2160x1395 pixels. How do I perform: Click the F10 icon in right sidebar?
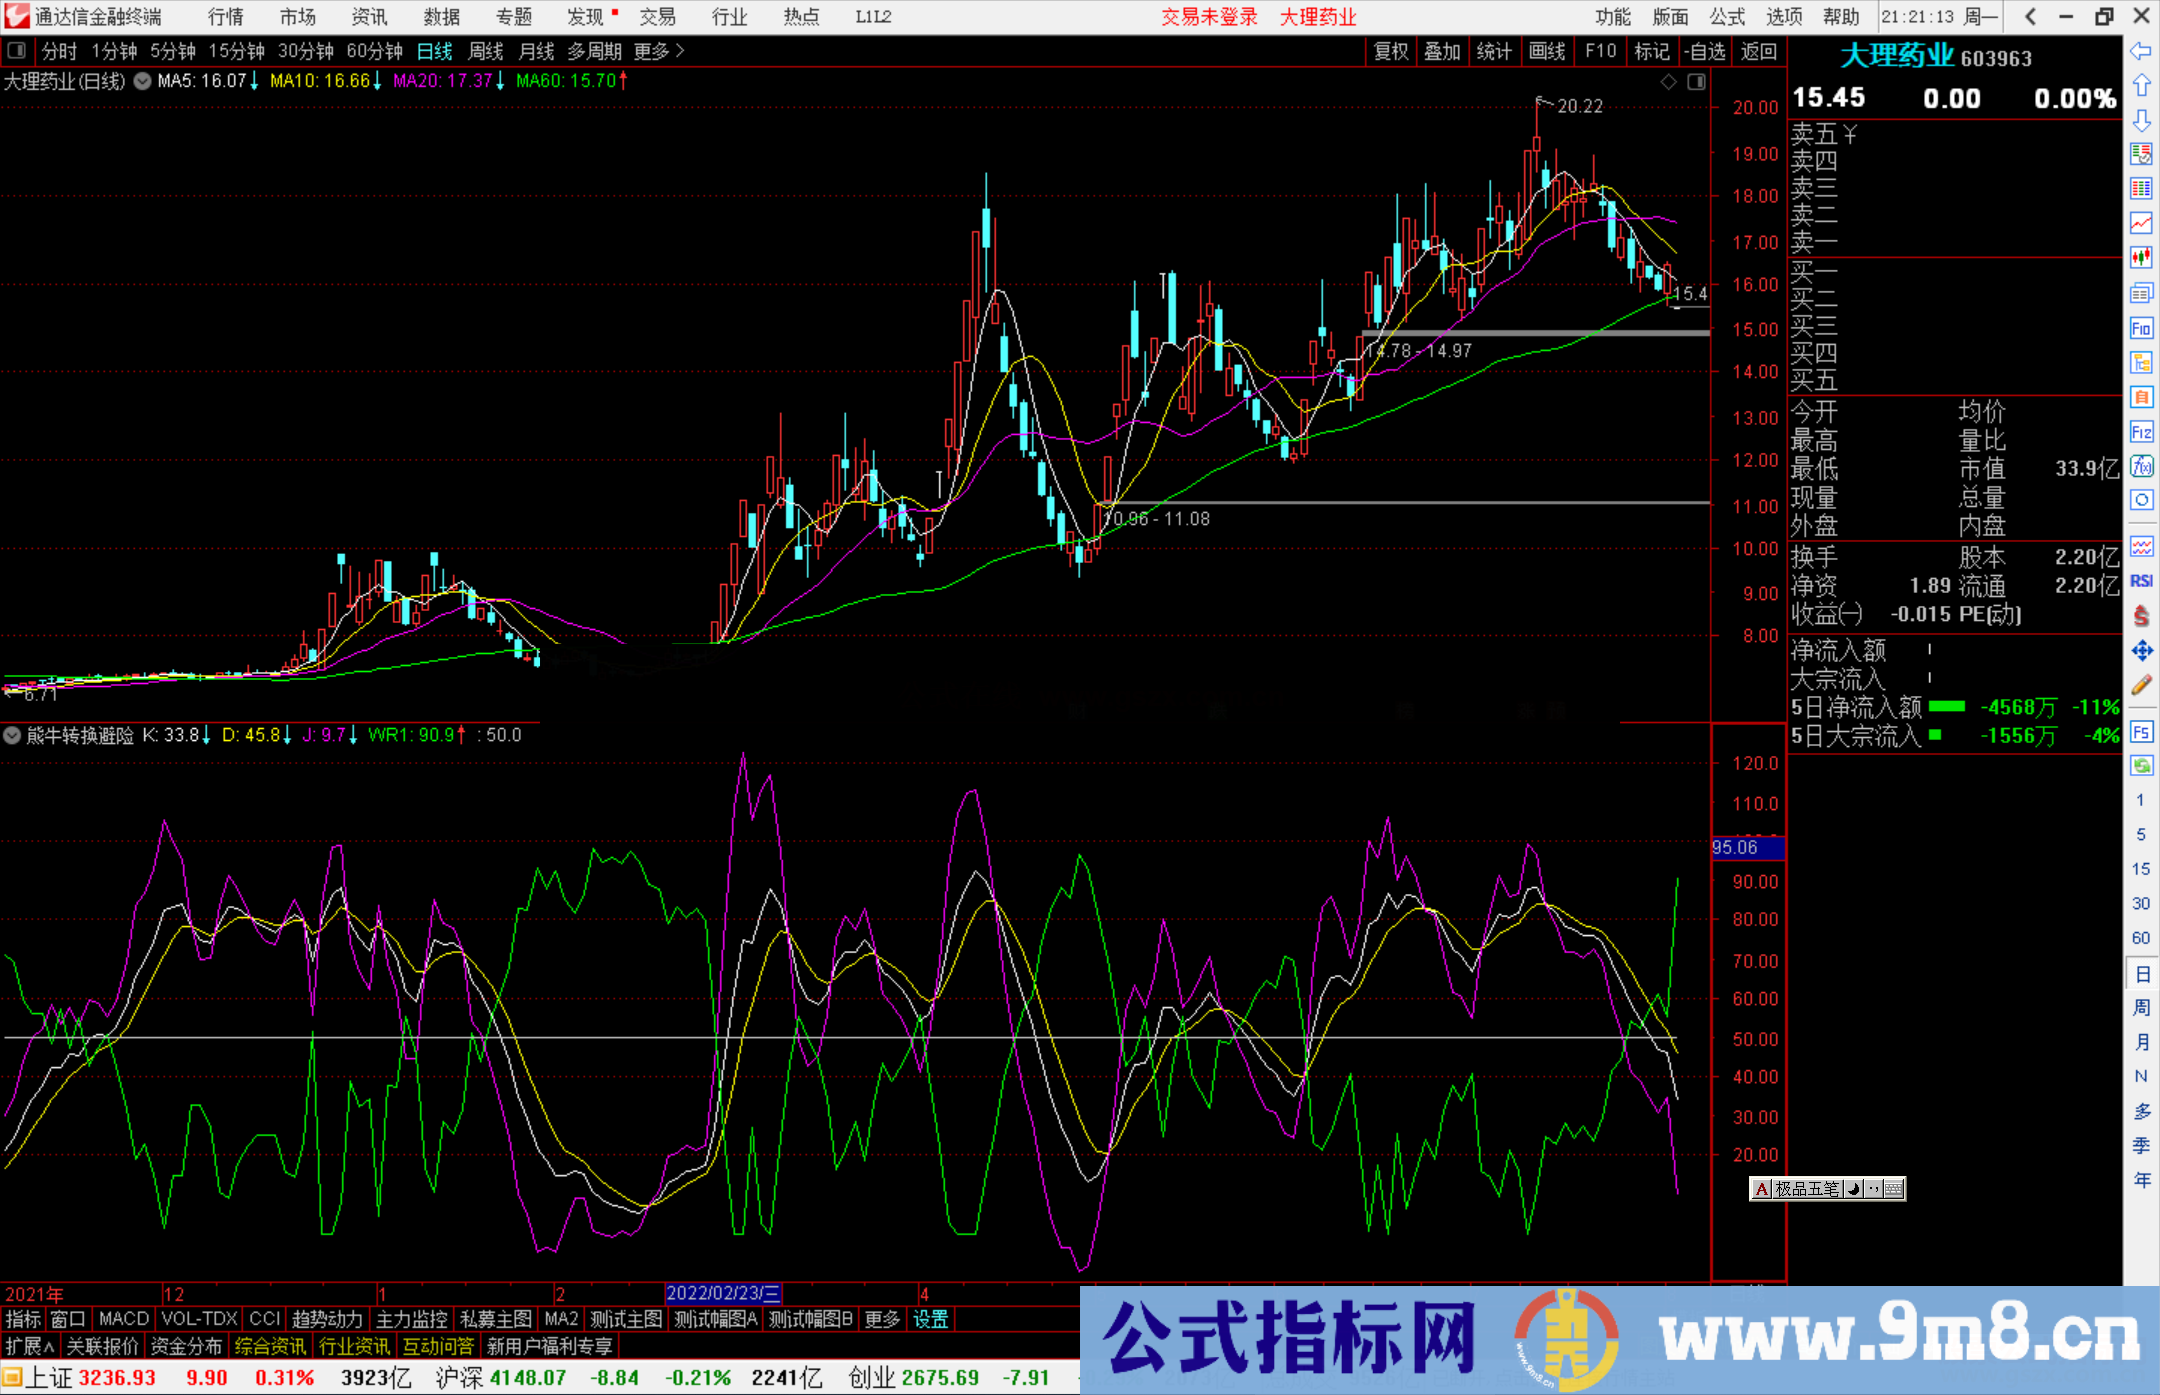tap(2141, 328)
